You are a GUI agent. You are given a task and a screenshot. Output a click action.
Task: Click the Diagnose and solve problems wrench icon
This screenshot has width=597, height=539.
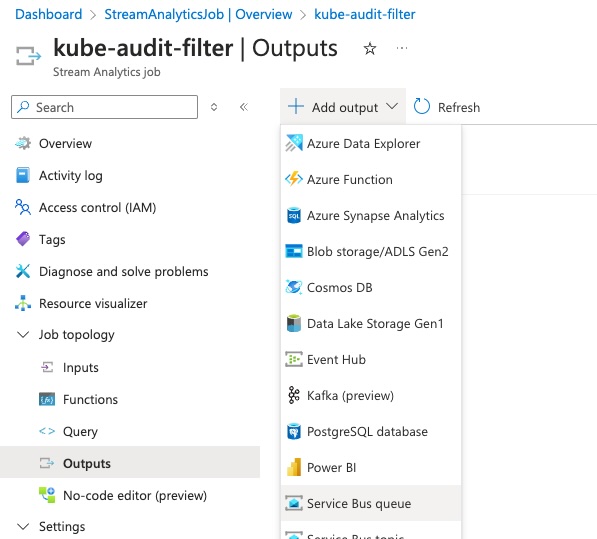(23, 271)
